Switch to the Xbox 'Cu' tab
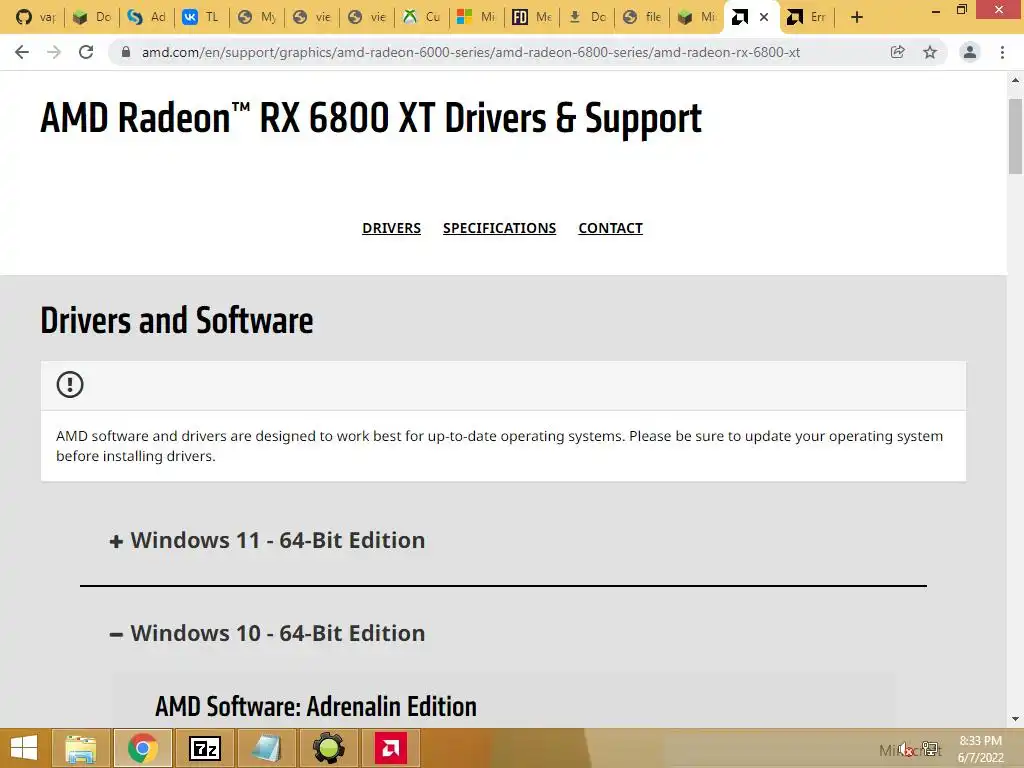This screenshot has width=1024, height=768. pos(421,18)
